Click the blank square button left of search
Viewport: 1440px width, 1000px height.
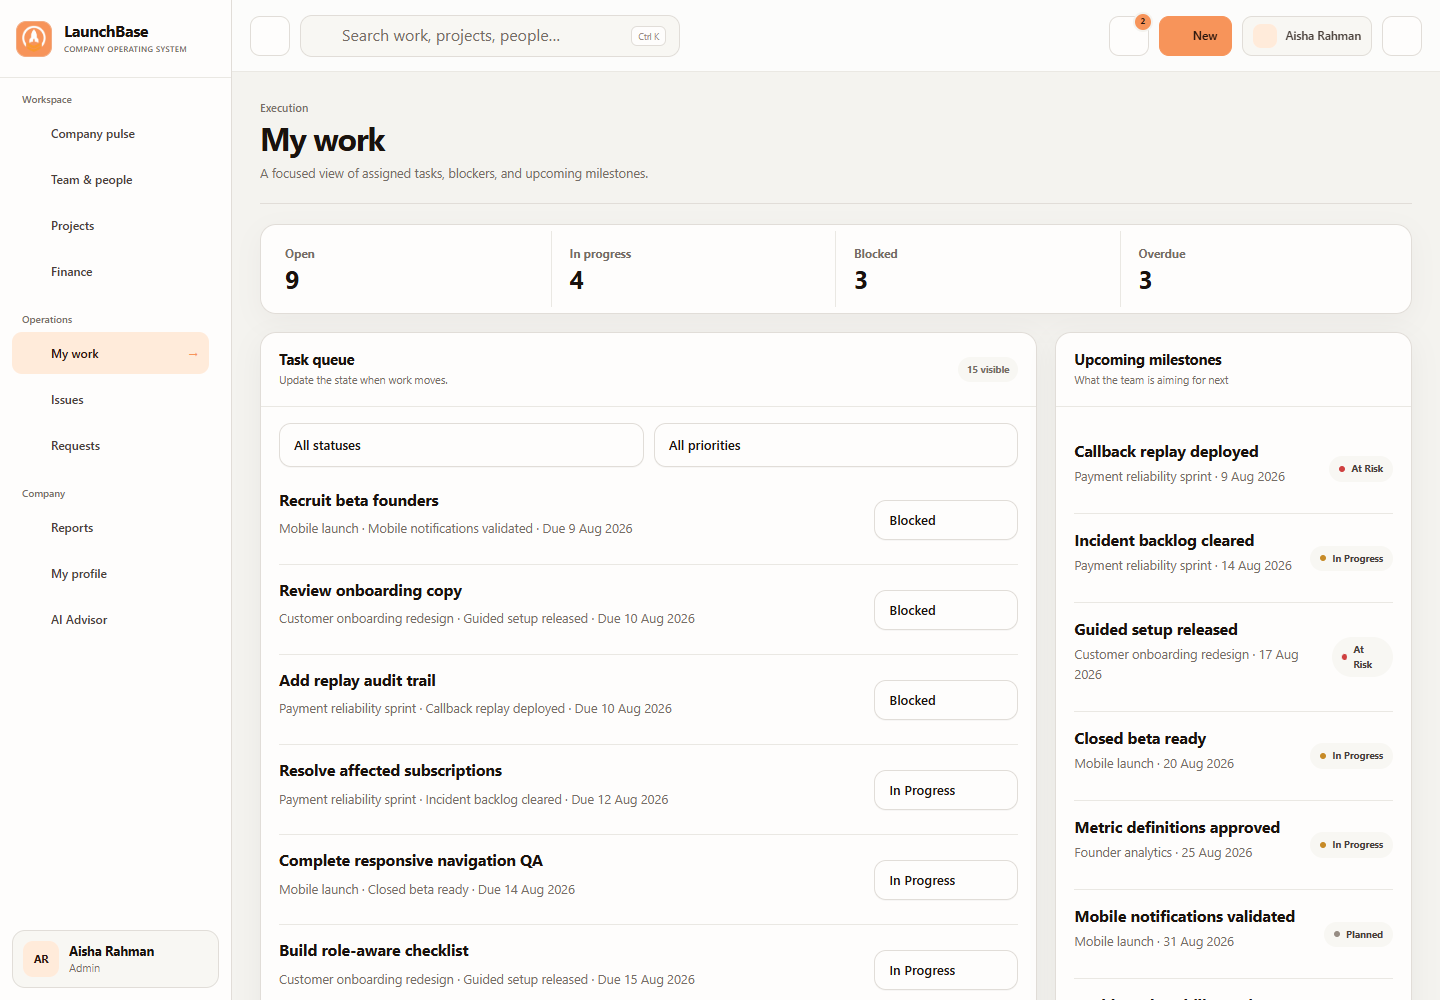click(270, 36)
